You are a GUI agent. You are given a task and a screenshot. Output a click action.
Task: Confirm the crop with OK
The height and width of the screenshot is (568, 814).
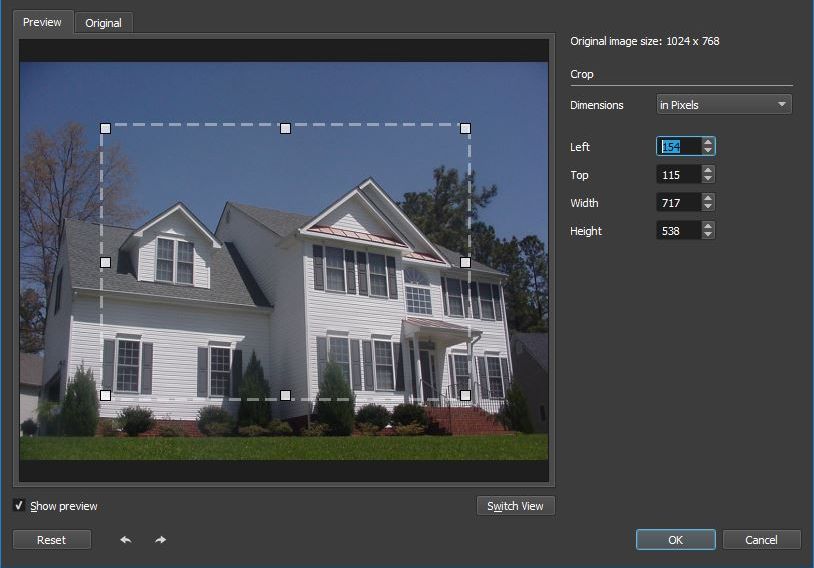click(675, 540)
